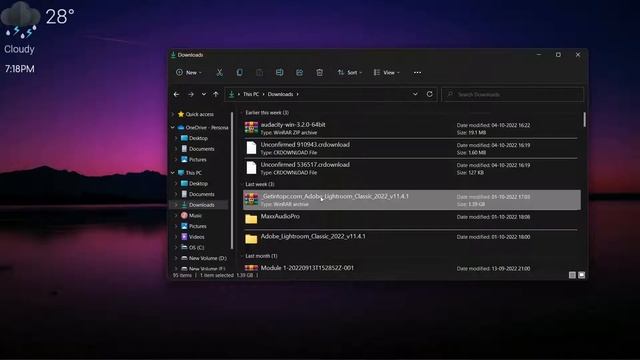Open the New dropdown button
Screen dimensions: 640x360
tap(189, 72)
